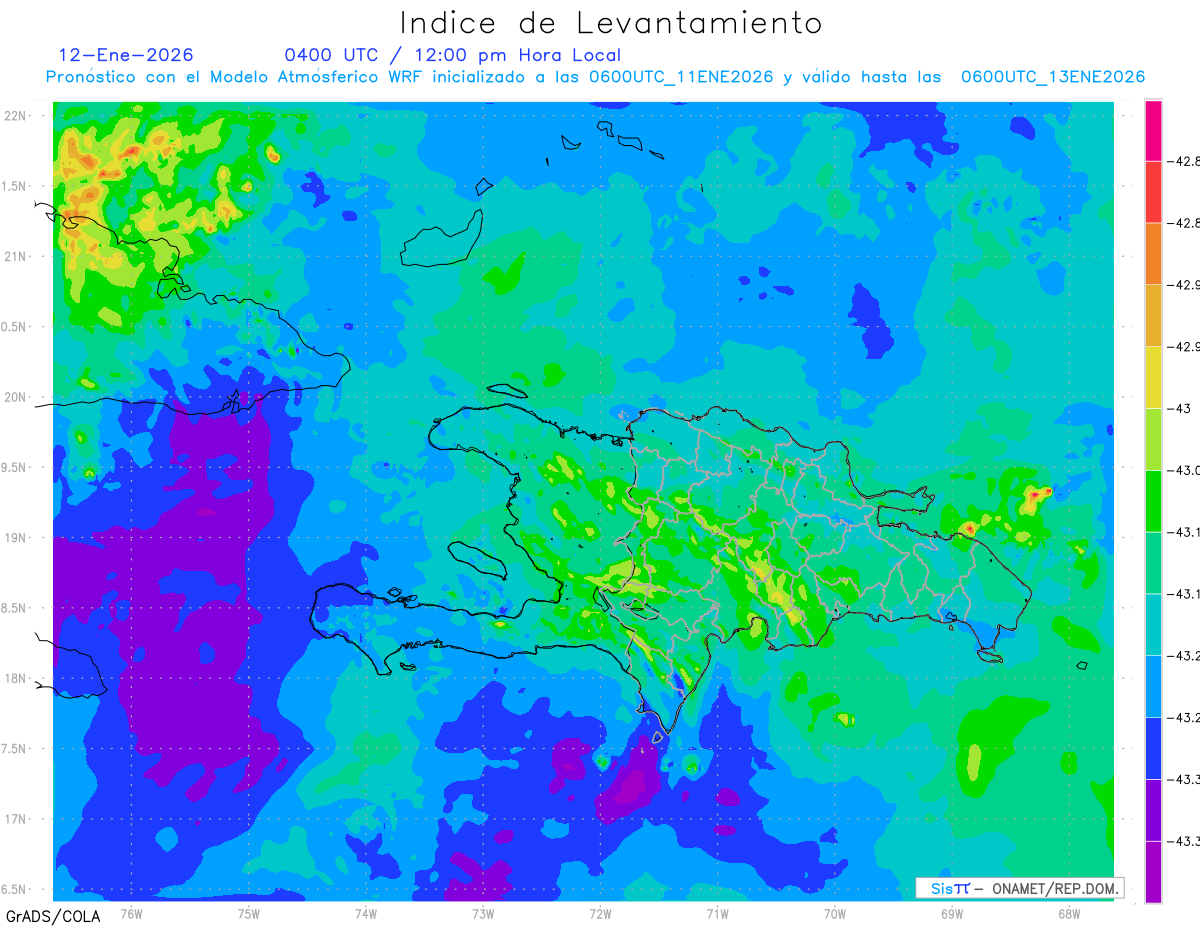Select the dark blue legend swatch
Viewport: 1200px width, 927px height.
pos(1153,748)
